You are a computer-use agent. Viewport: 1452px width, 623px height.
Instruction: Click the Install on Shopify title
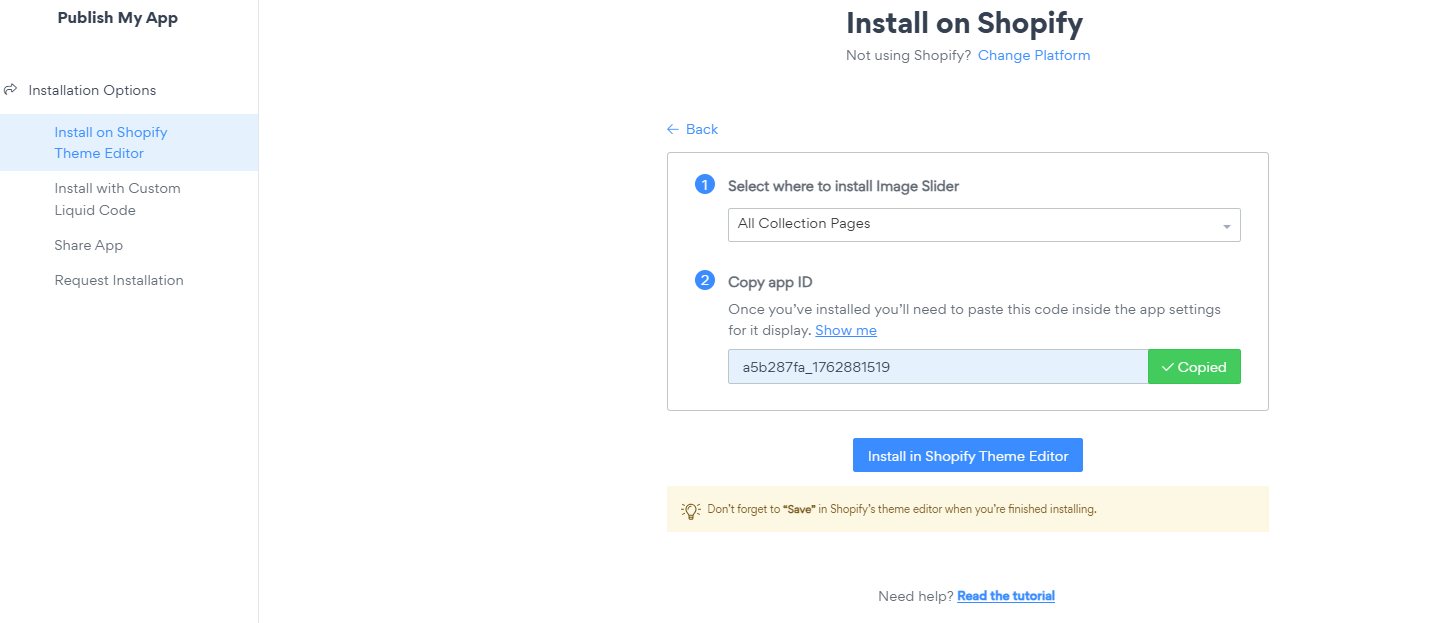[x=965, y=23]
